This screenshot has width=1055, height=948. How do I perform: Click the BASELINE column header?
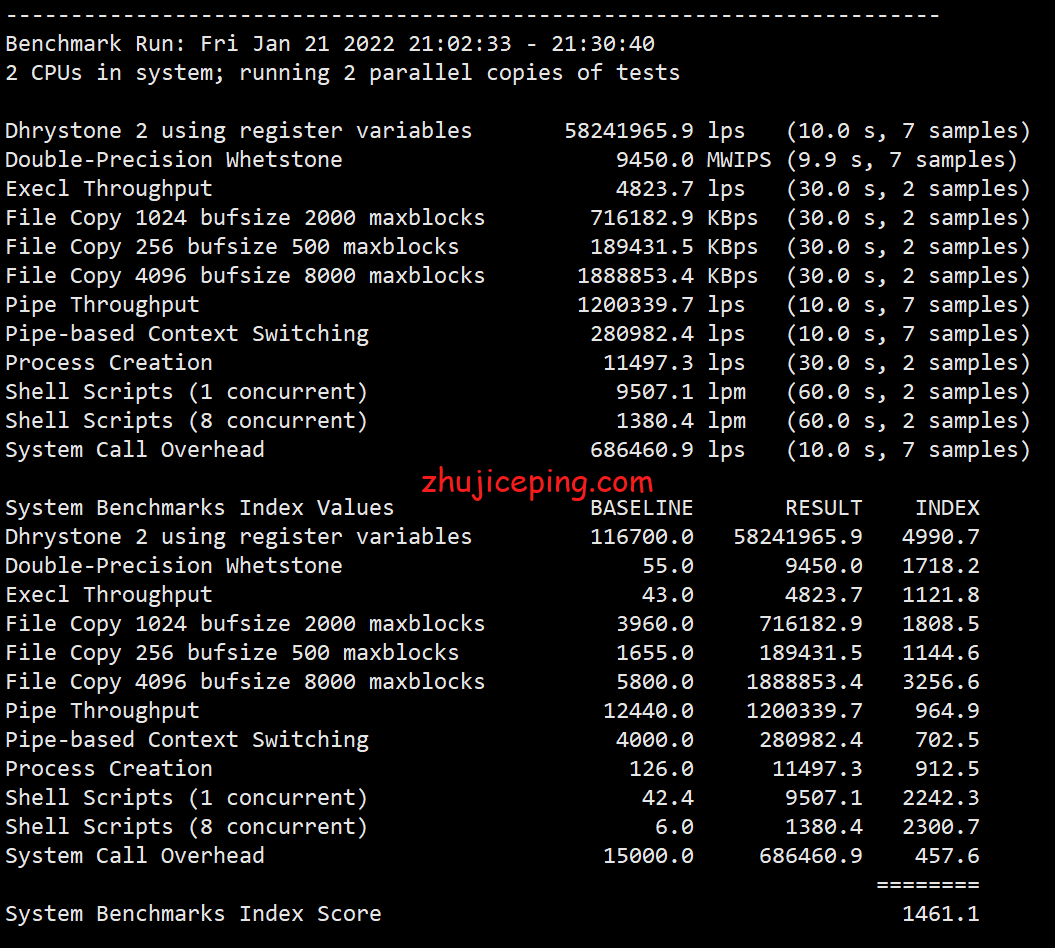click(x=641, y=508)
